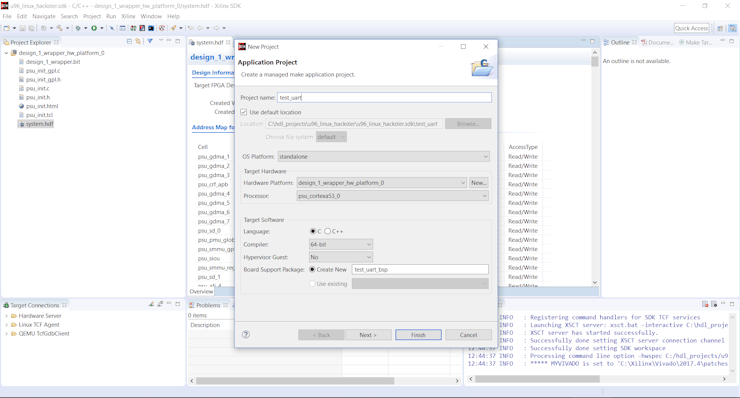
Task: Click the New... hardware platform button
Action: point(479,183)
